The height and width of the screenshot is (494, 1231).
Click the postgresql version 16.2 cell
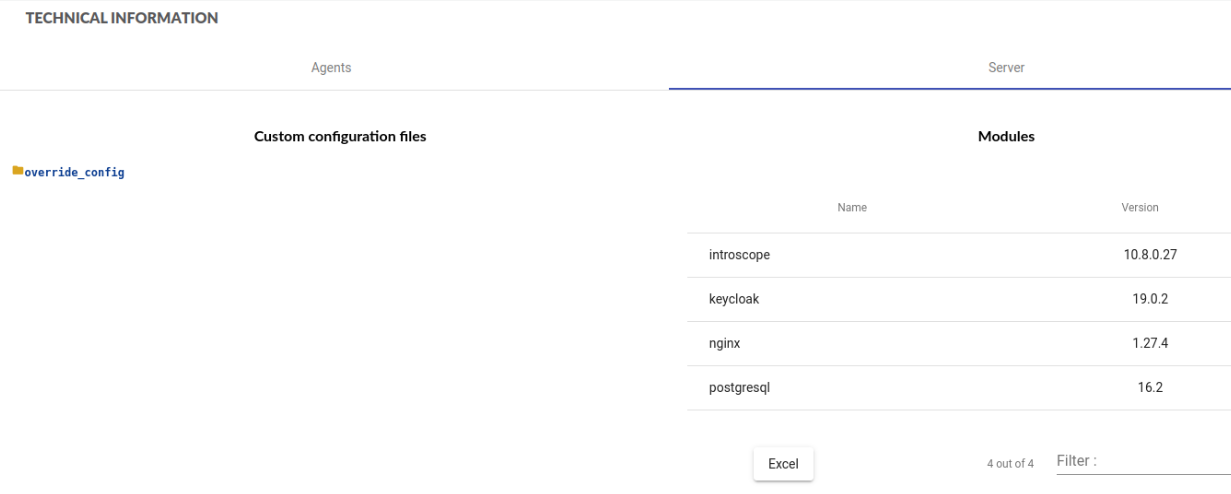click(x=1150, y=388)
